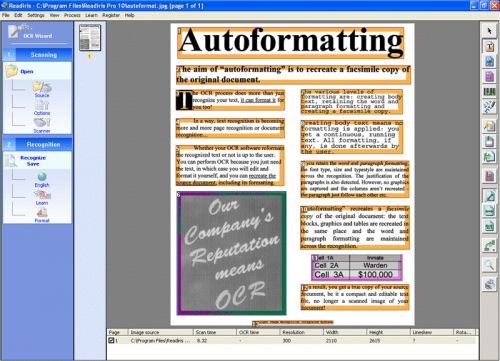The width and height of the screenshot is (500, 361).
Task: Select the barcode zone tool
Action: click(x=489, y=92)
